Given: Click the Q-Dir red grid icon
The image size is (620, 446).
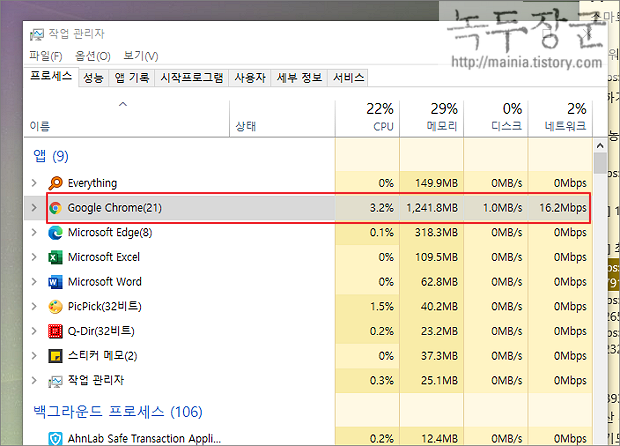Looking at the screenshot, I should tap(55, 331).
